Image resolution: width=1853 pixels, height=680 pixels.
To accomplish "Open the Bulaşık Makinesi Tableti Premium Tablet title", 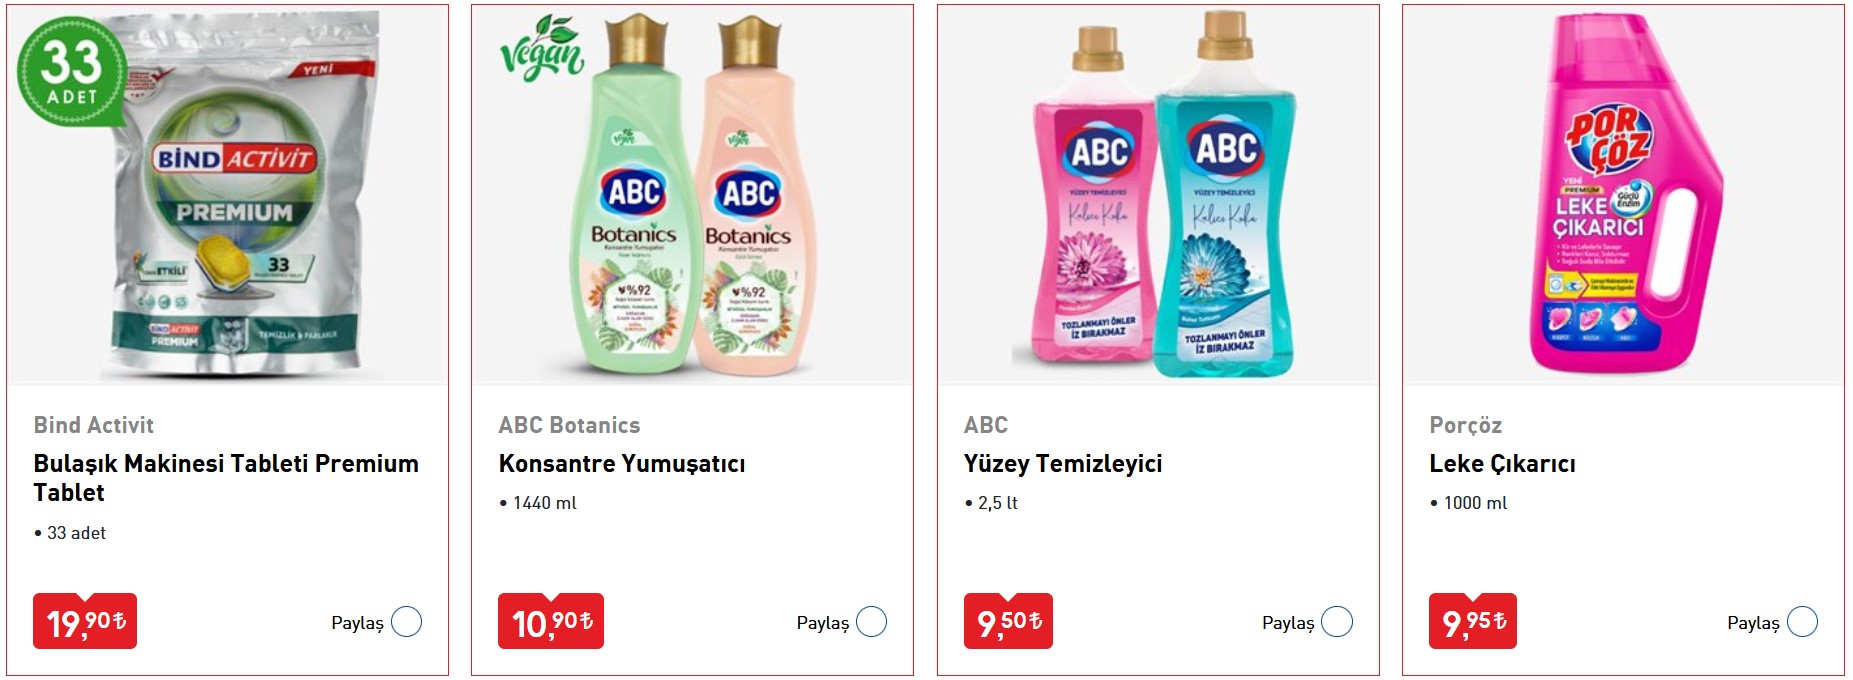I will [226, 478].
